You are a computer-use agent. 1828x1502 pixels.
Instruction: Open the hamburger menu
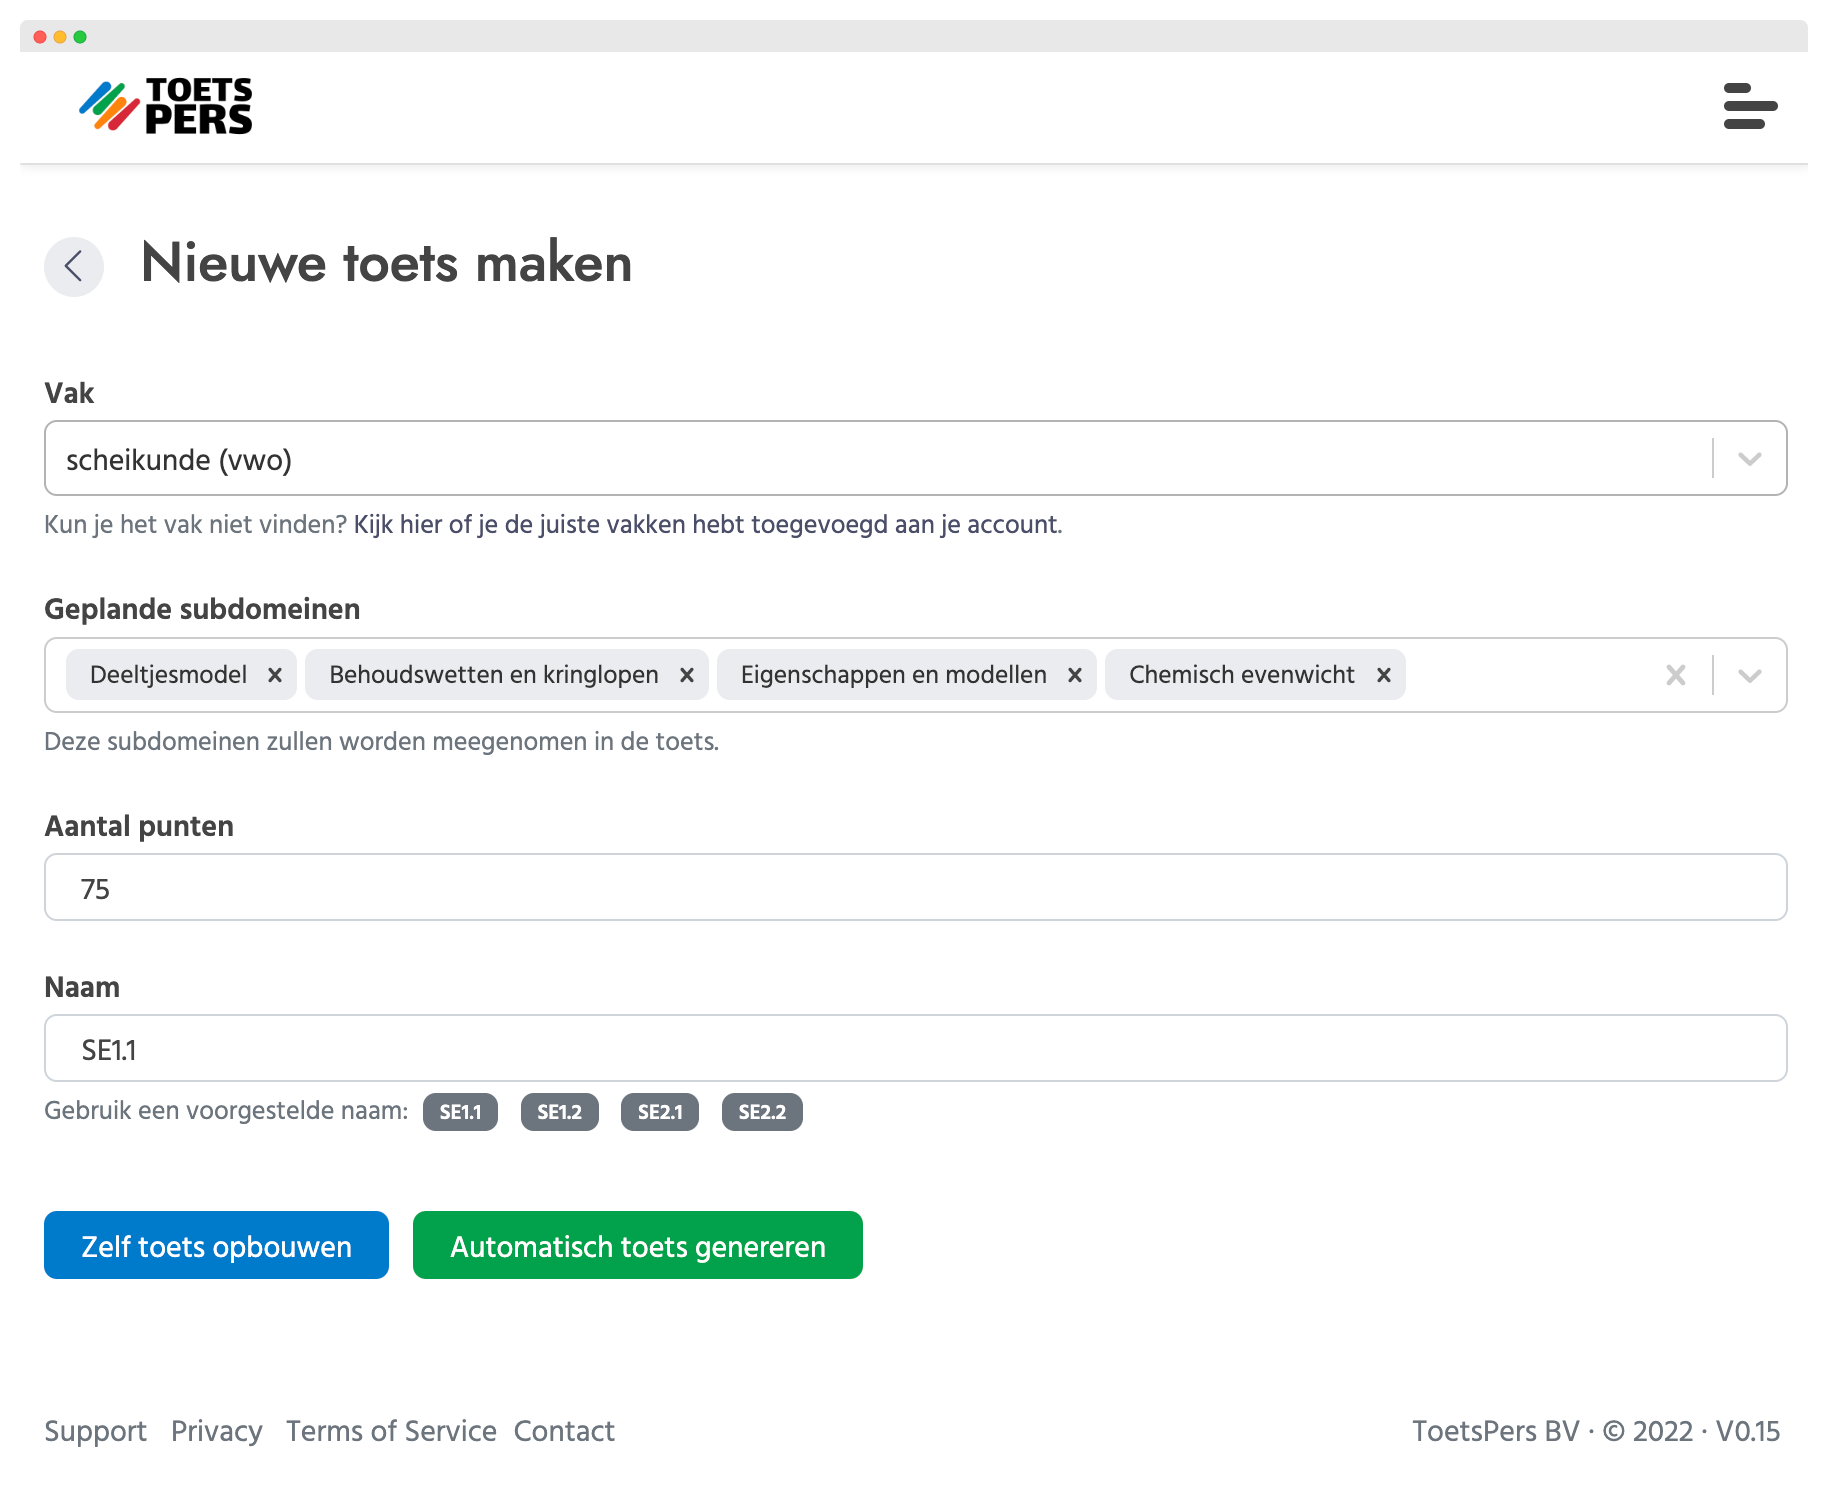point(1750,108)
